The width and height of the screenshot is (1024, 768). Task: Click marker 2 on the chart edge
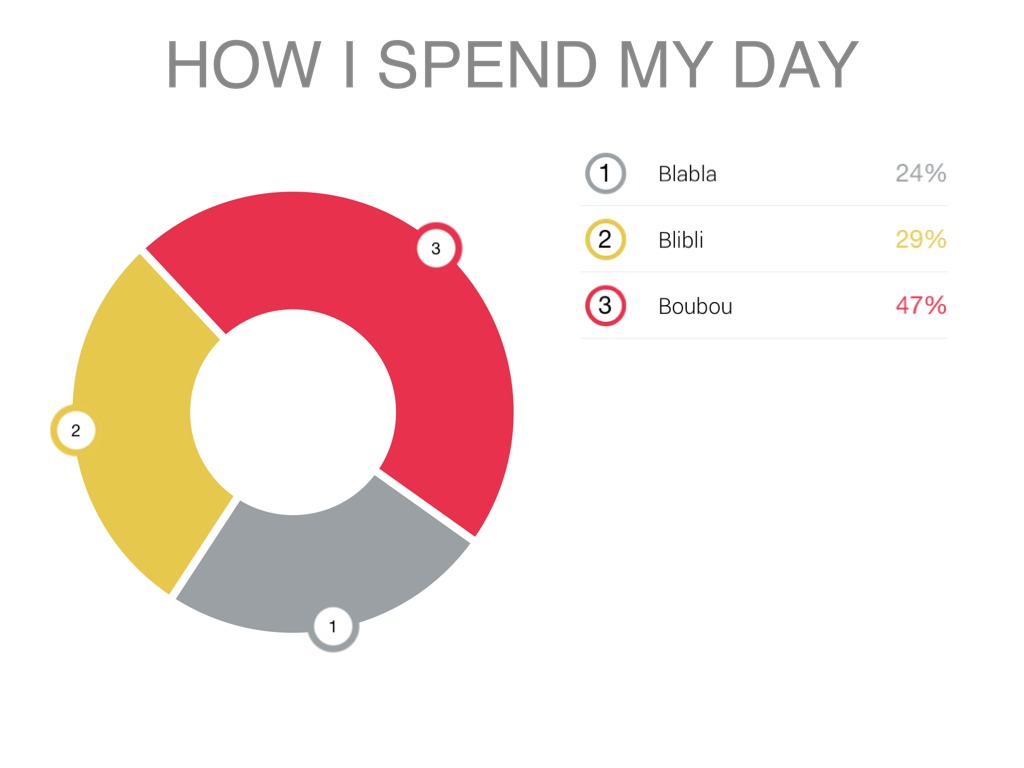[75, 431]
